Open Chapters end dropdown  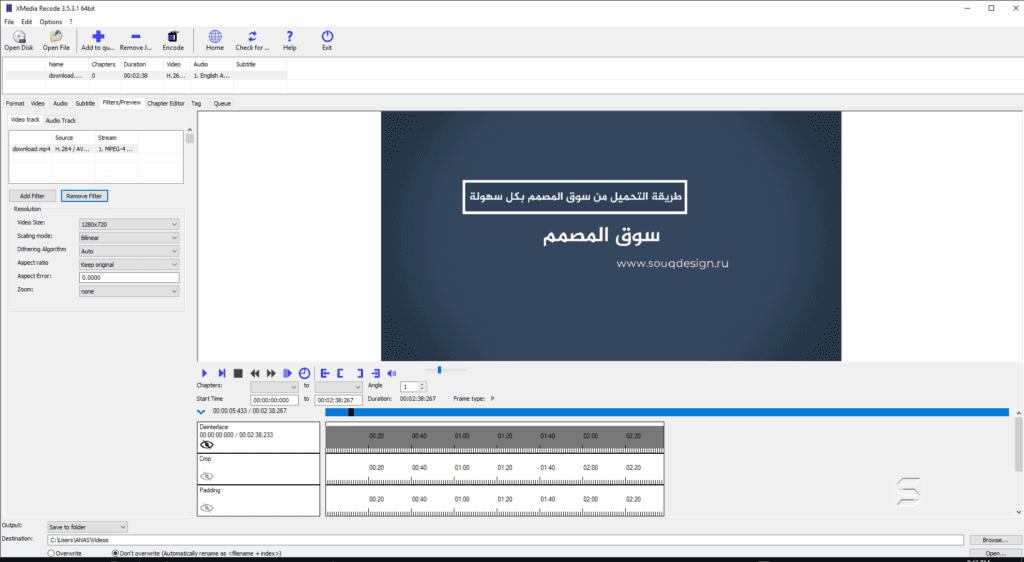[338, 386]
